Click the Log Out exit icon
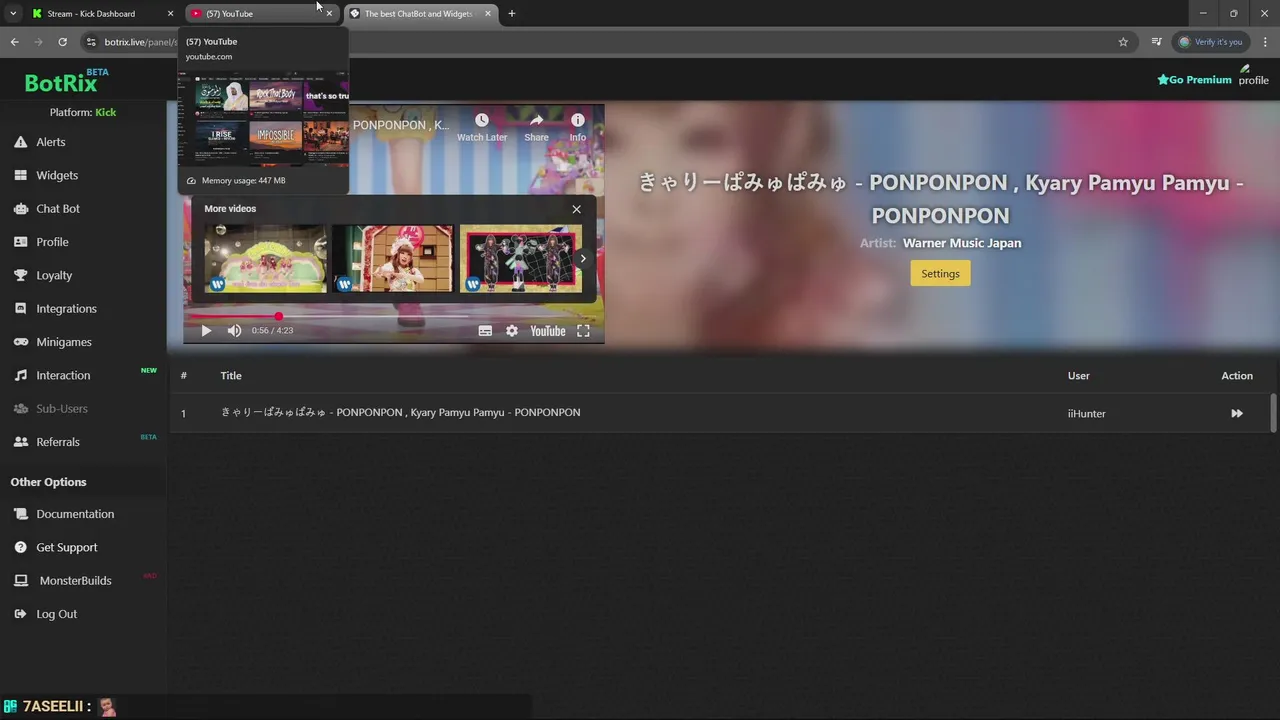Screen dimensions: 1280x720 tap(20, 614)
